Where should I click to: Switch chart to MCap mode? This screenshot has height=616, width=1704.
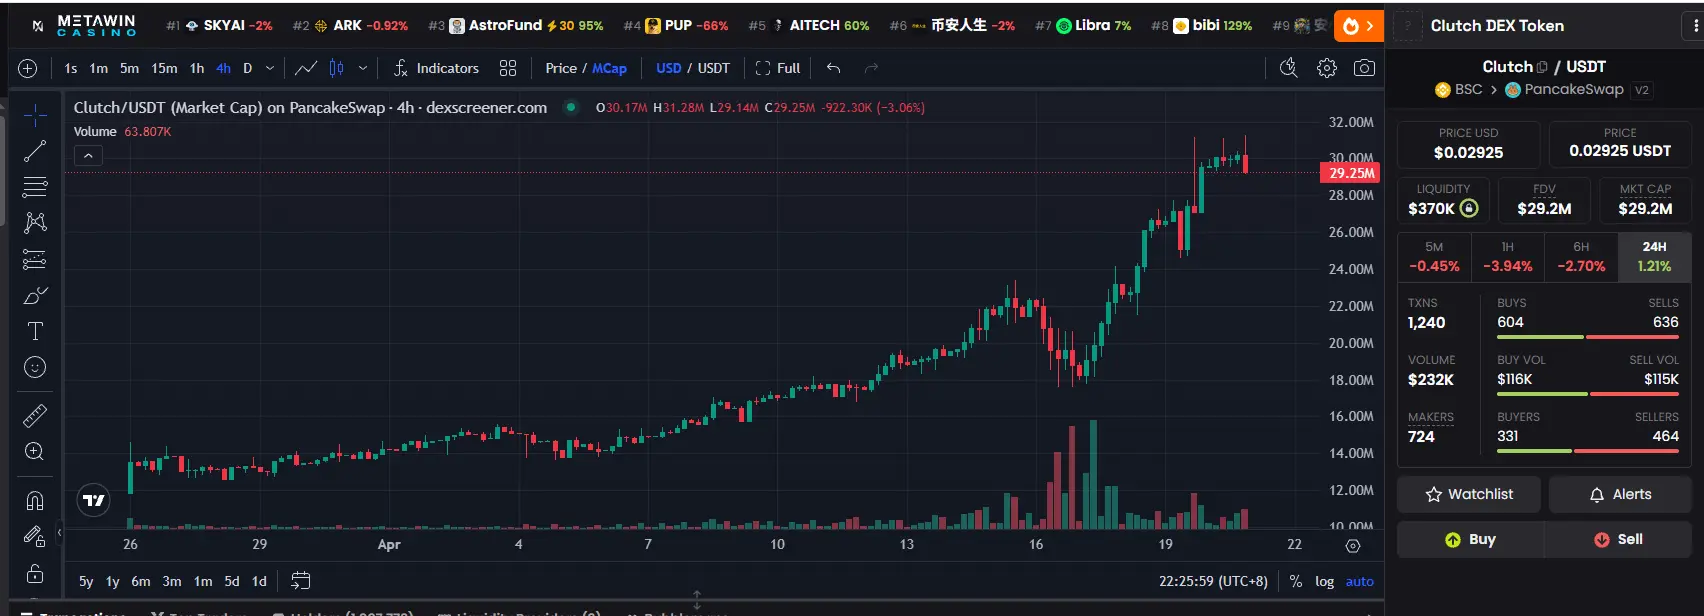(609, 68)
